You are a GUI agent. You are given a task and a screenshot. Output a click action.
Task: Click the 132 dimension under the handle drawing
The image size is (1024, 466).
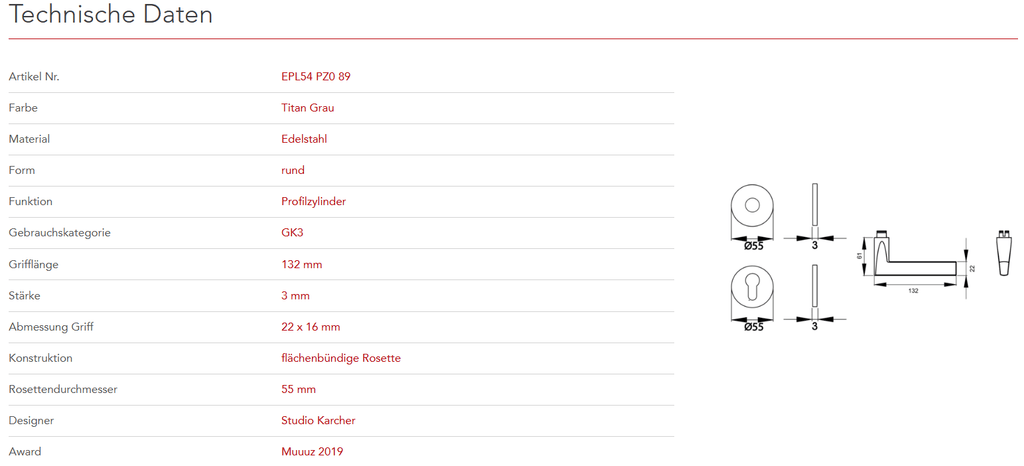pyautogui.click(x=913, y=290)
